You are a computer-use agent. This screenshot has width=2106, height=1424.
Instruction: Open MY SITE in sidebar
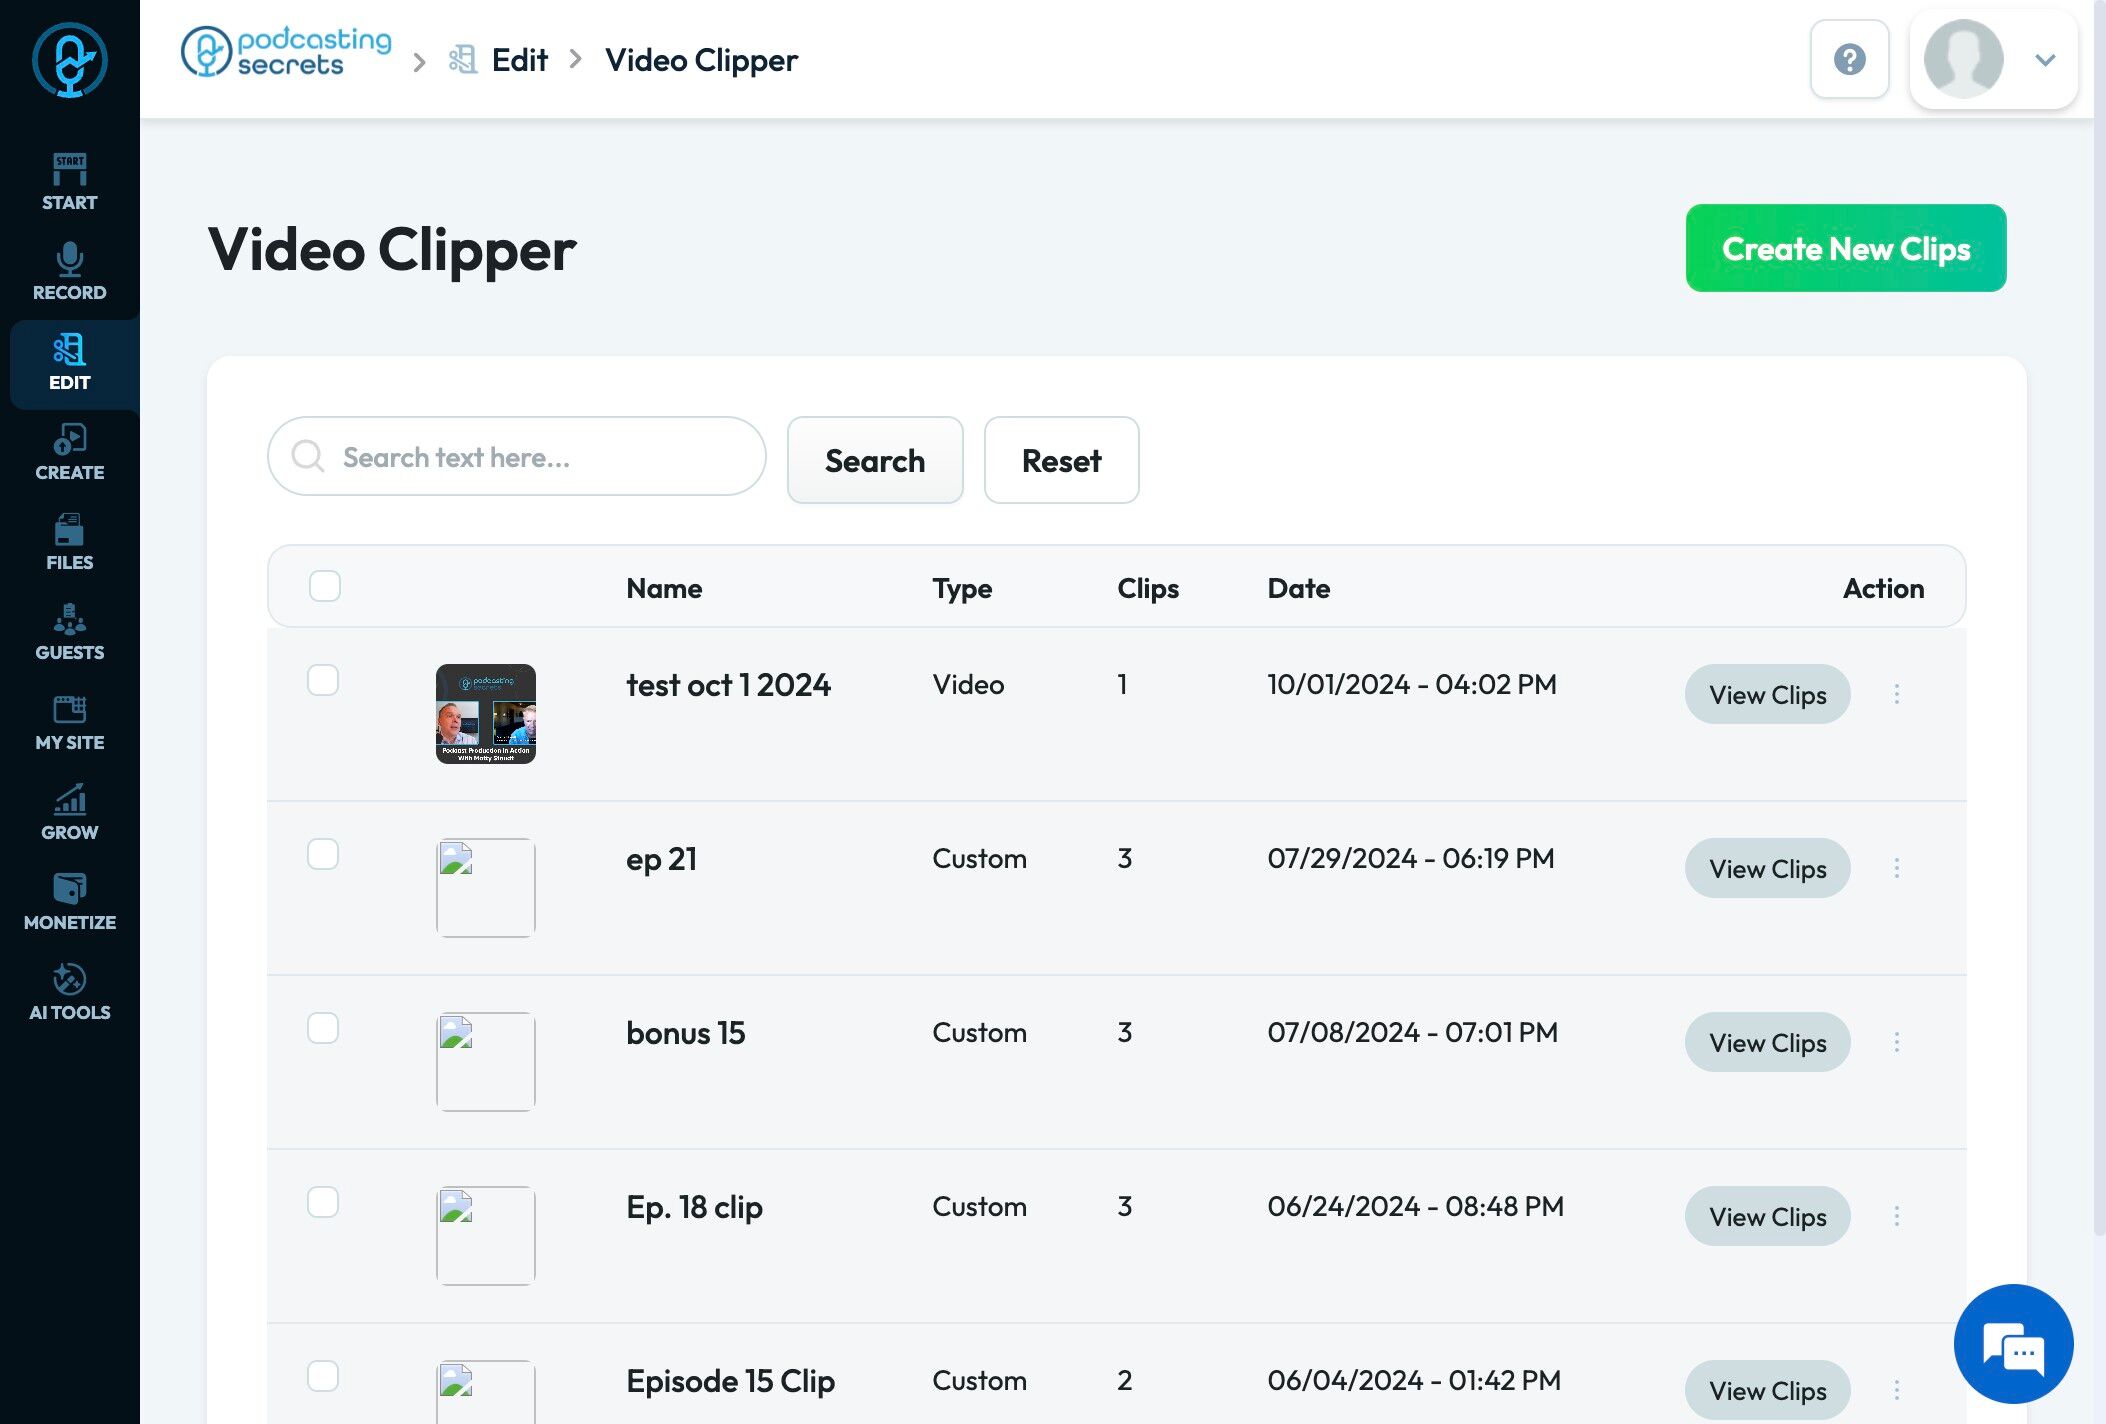[69, 722]
